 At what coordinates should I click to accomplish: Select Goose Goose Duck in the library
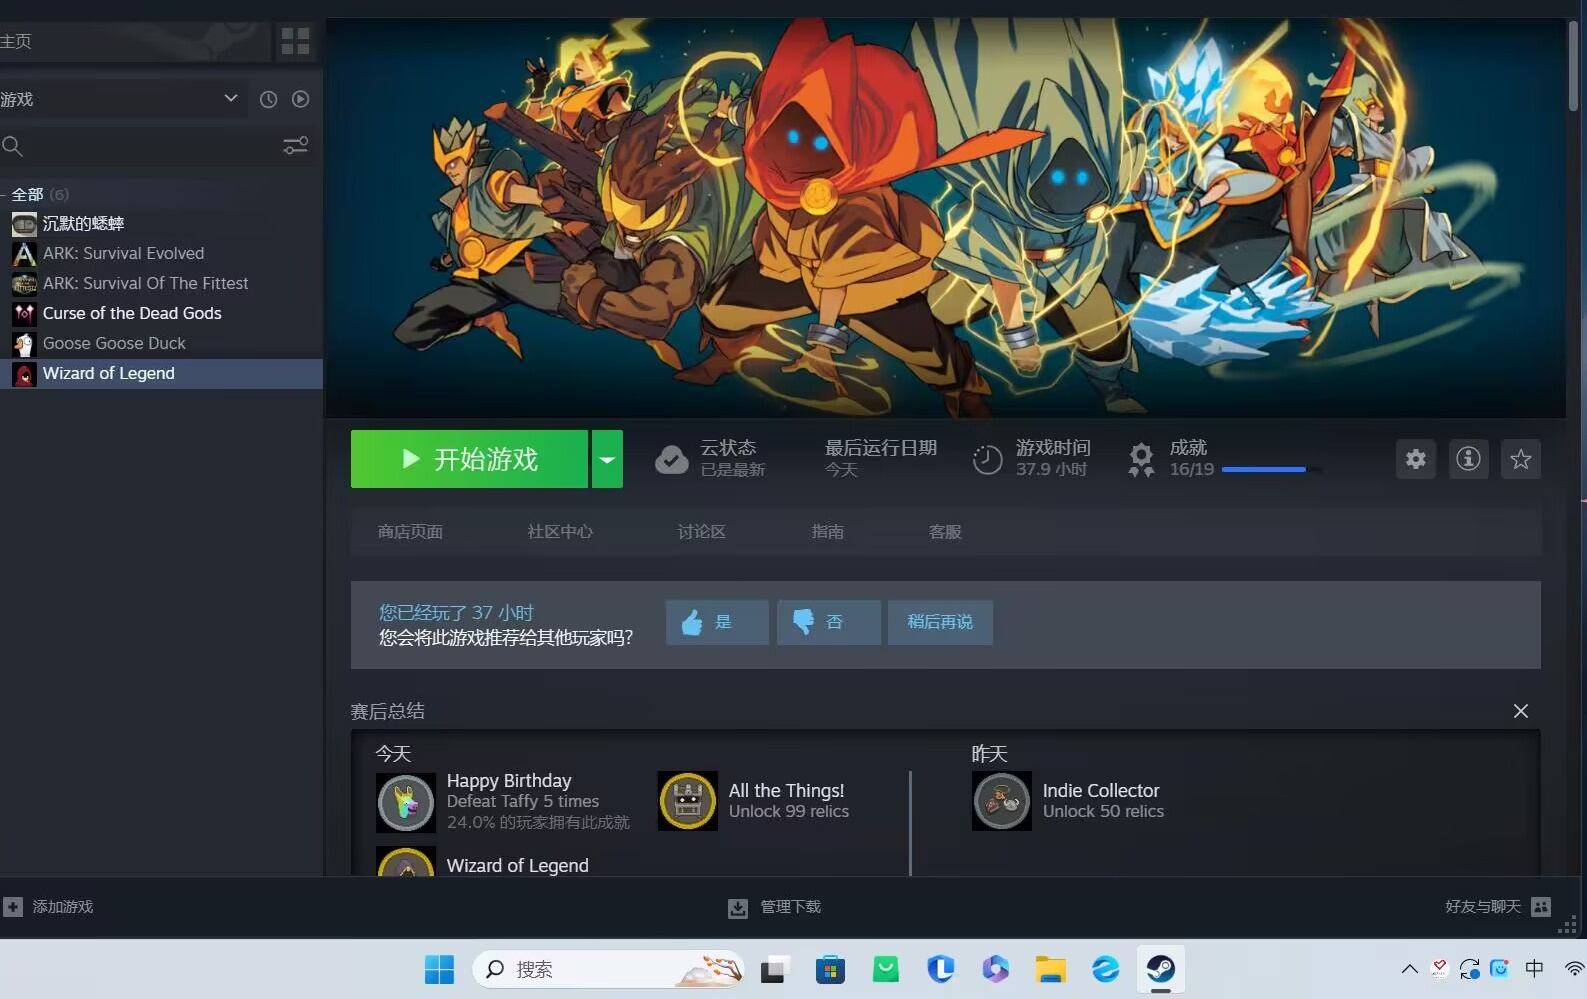pos(161,343)
